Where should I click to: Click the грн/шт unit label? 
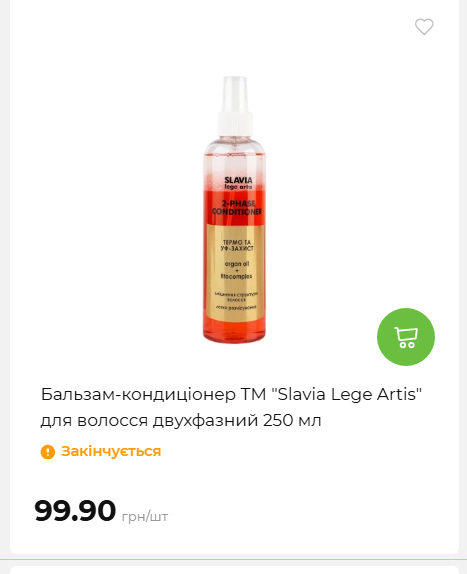(145, 517)
